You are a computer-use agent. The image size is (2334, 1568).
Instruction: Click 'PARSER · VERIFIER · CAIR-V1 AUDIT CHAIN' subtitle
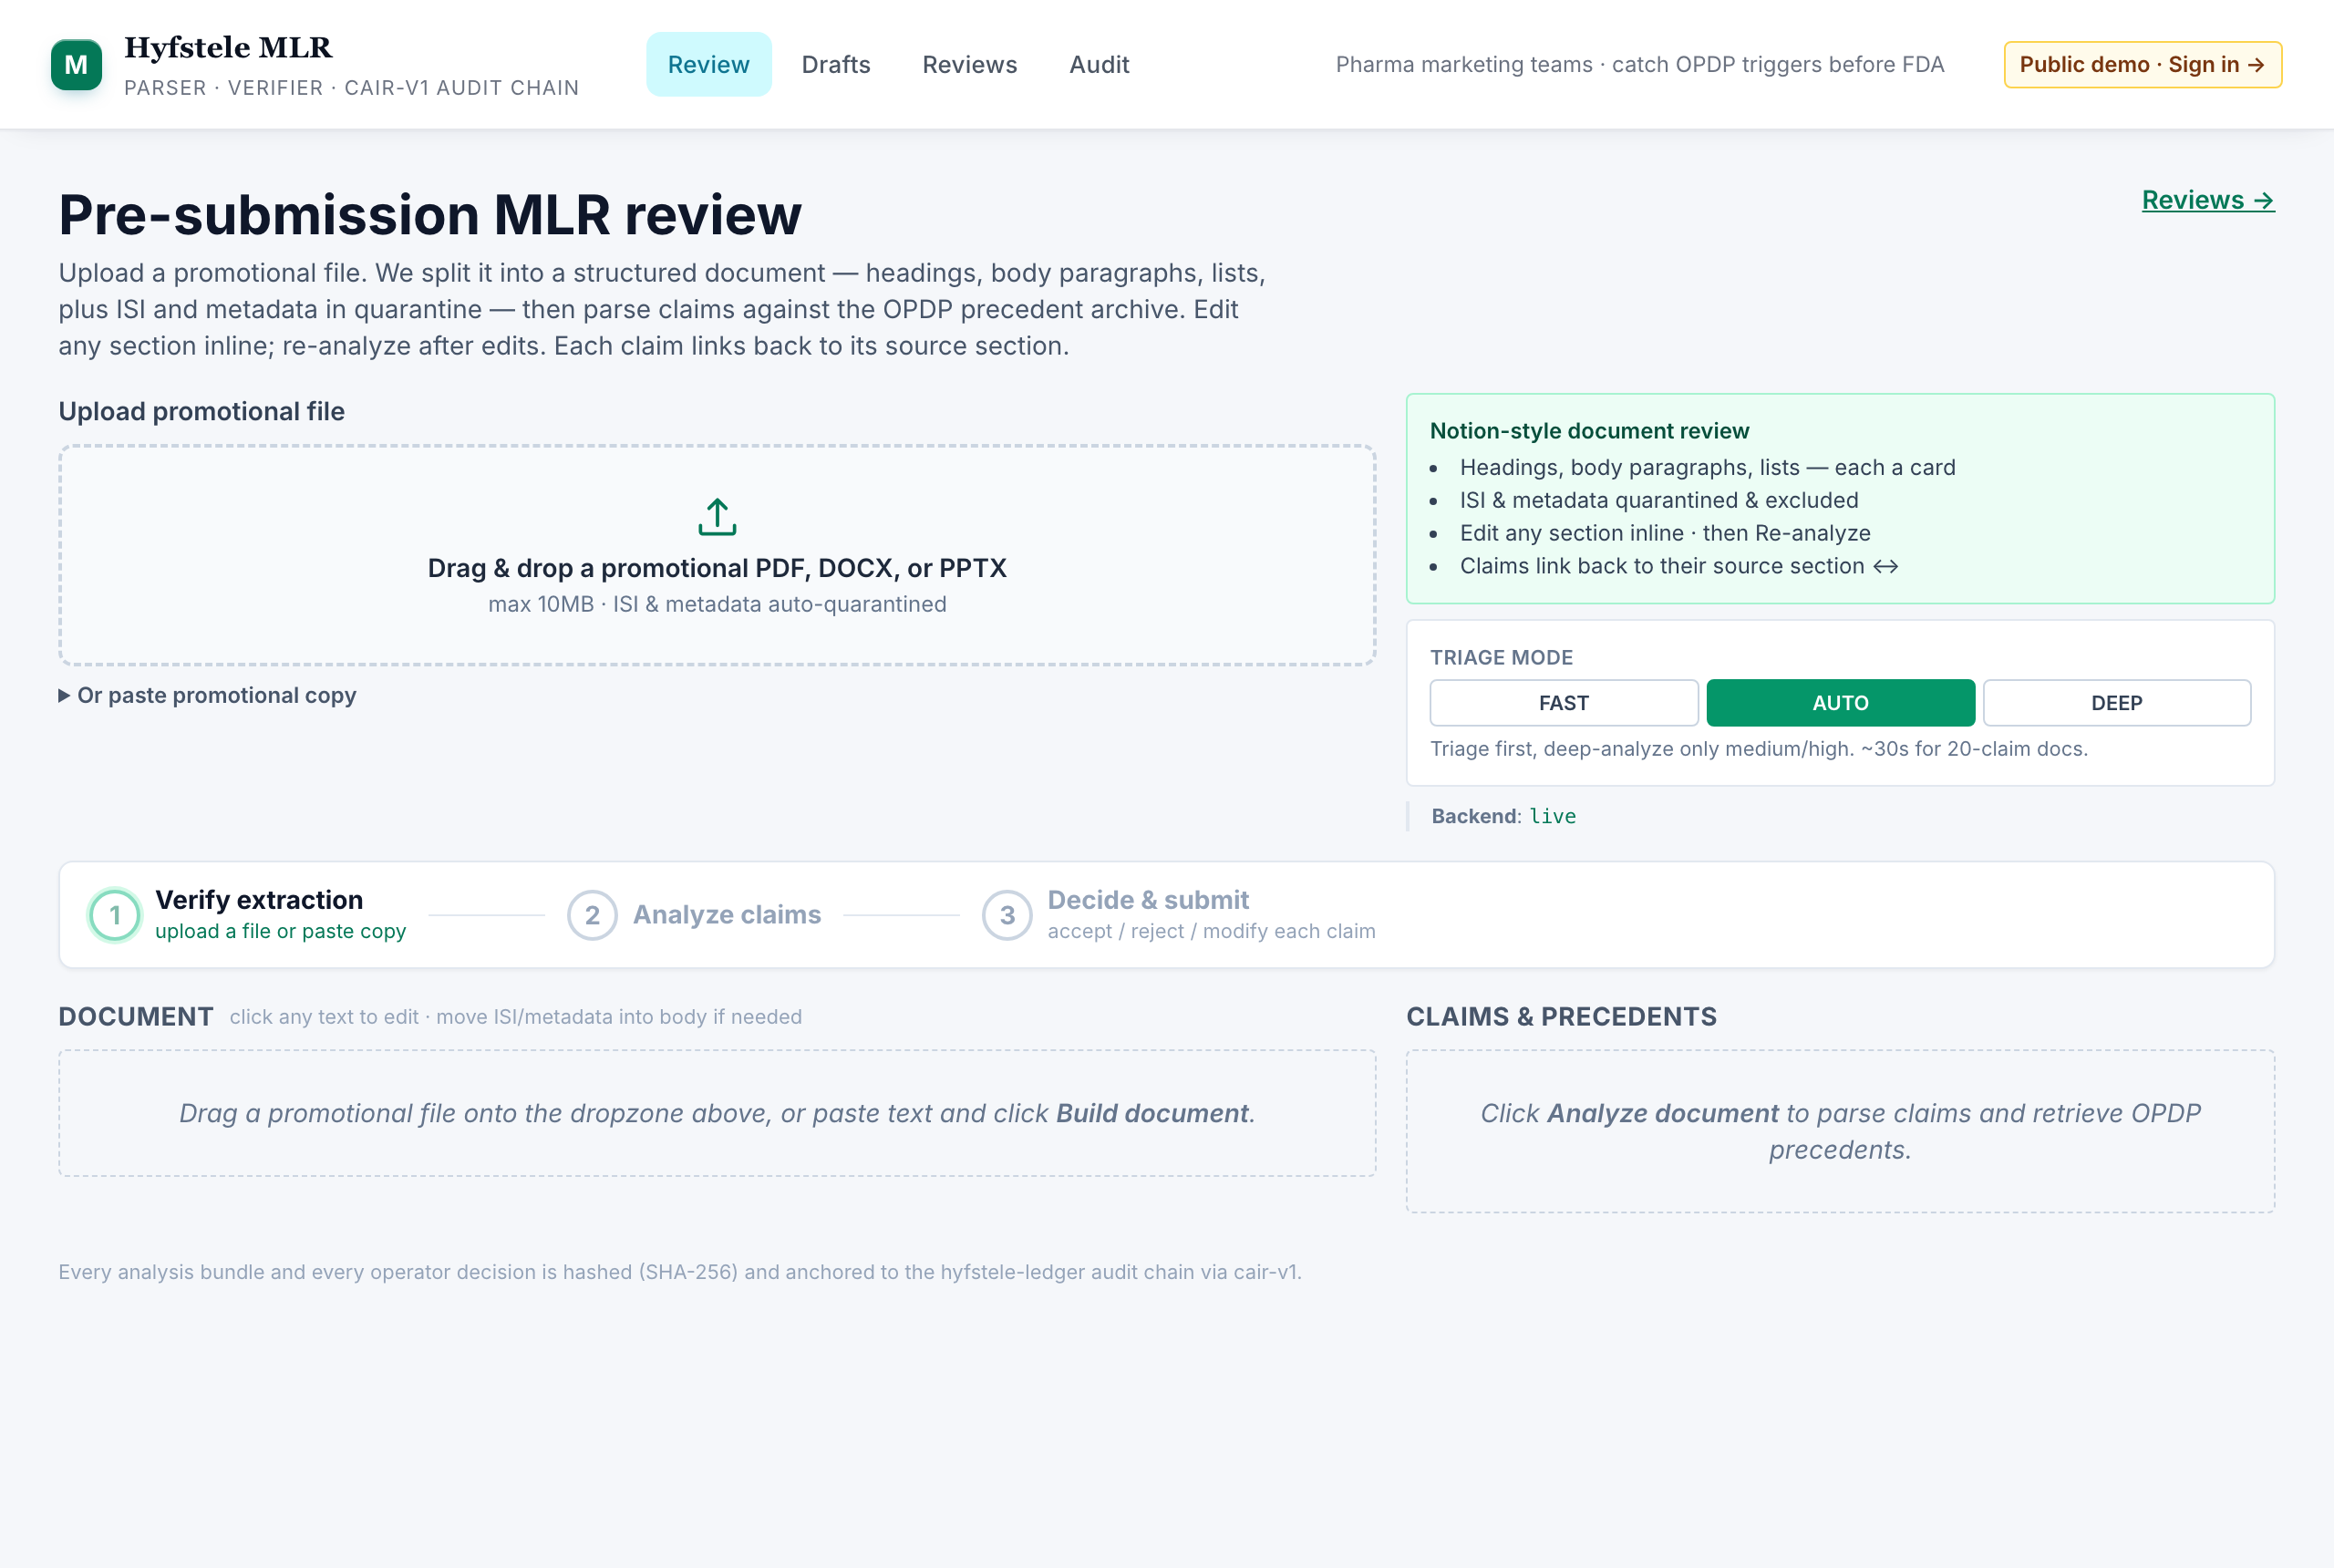tap(352, 88)
